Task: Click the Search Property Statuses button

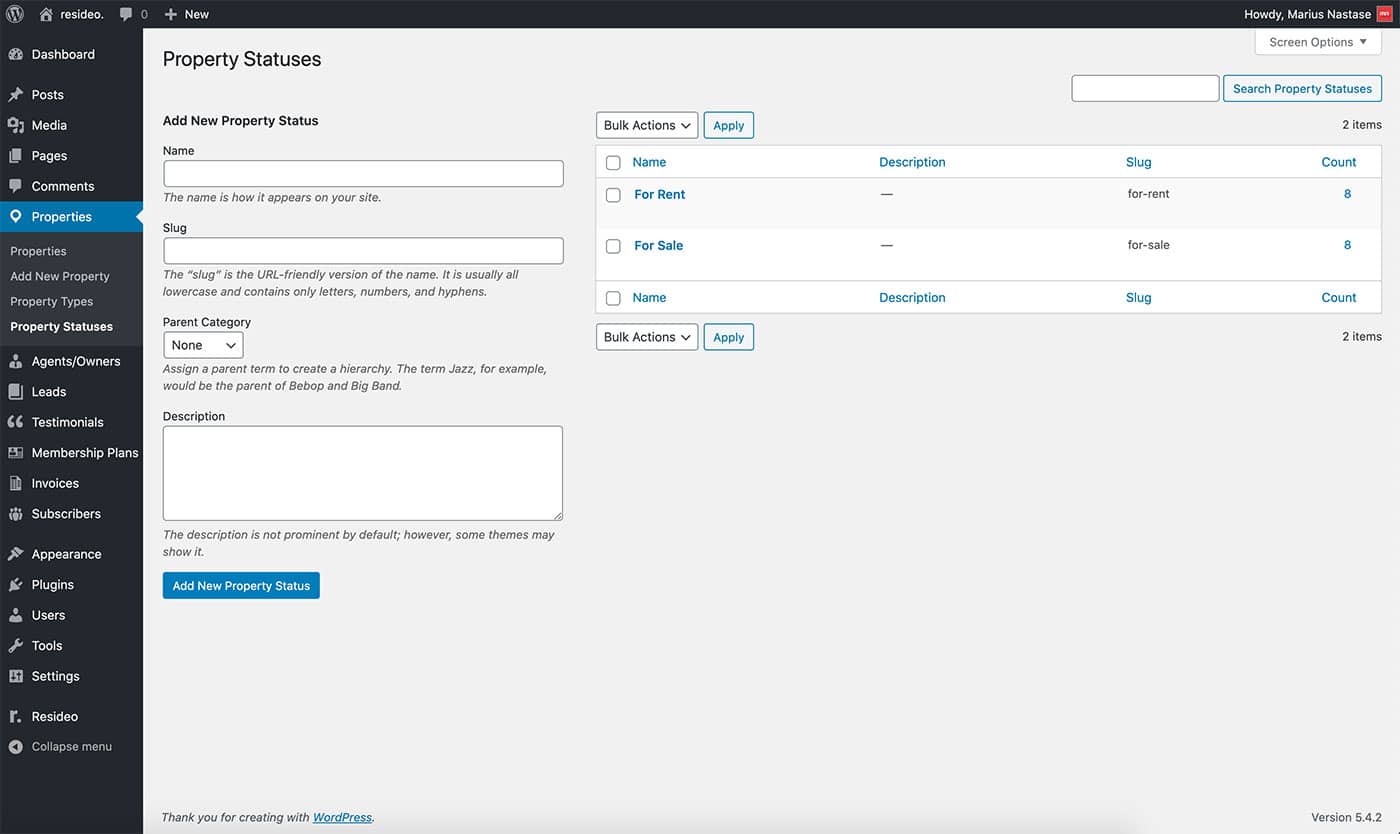Action: pos(1301,89)
